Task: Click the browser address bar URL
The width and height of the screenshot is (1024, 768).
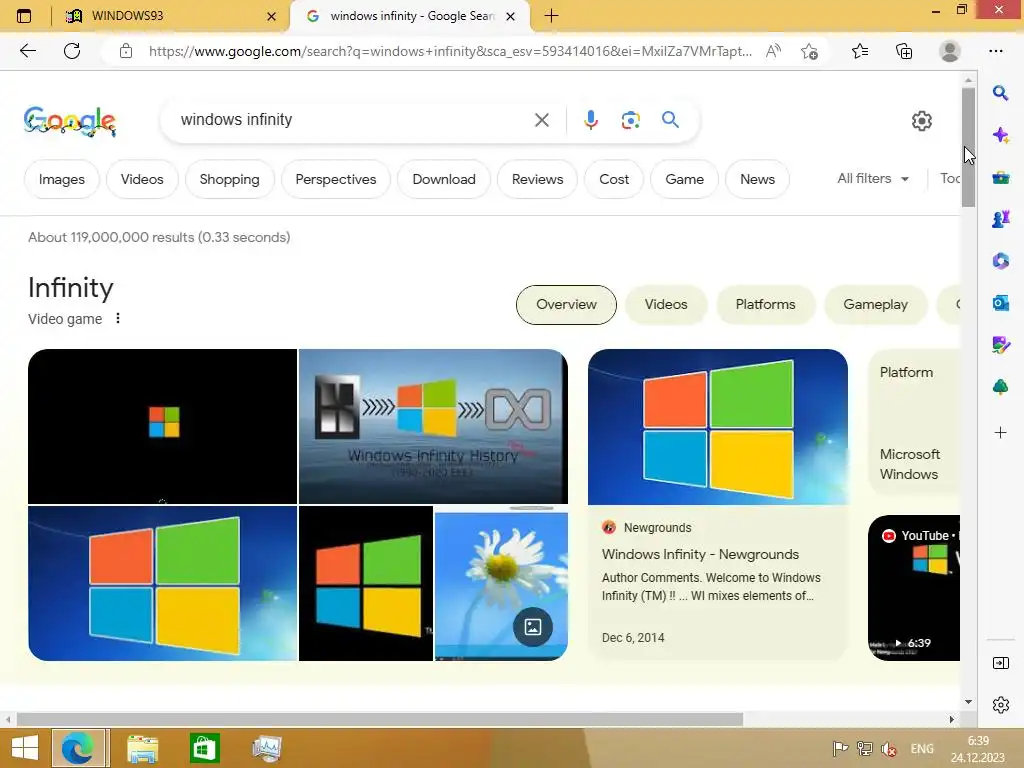Action: click(451, 51)
